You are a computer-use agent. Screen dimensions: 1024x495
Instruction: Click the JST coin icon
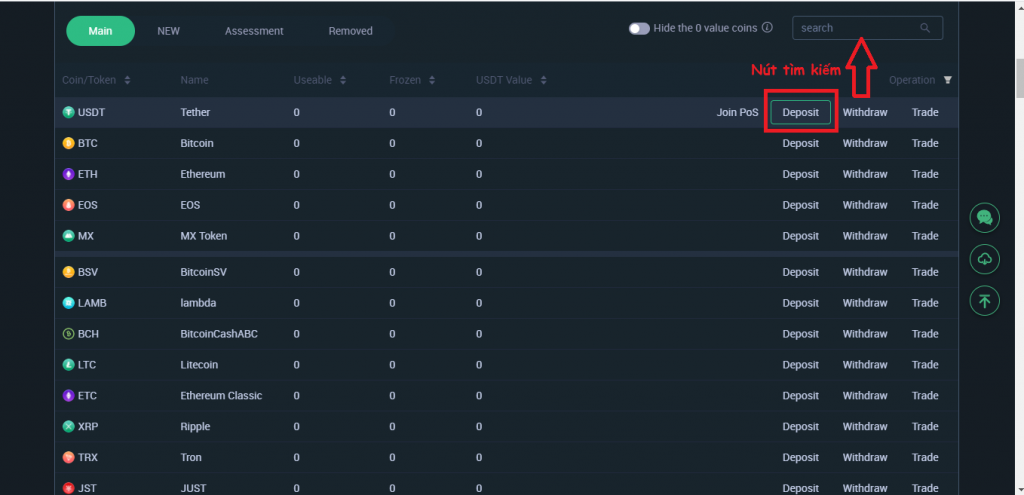(68, 488)
